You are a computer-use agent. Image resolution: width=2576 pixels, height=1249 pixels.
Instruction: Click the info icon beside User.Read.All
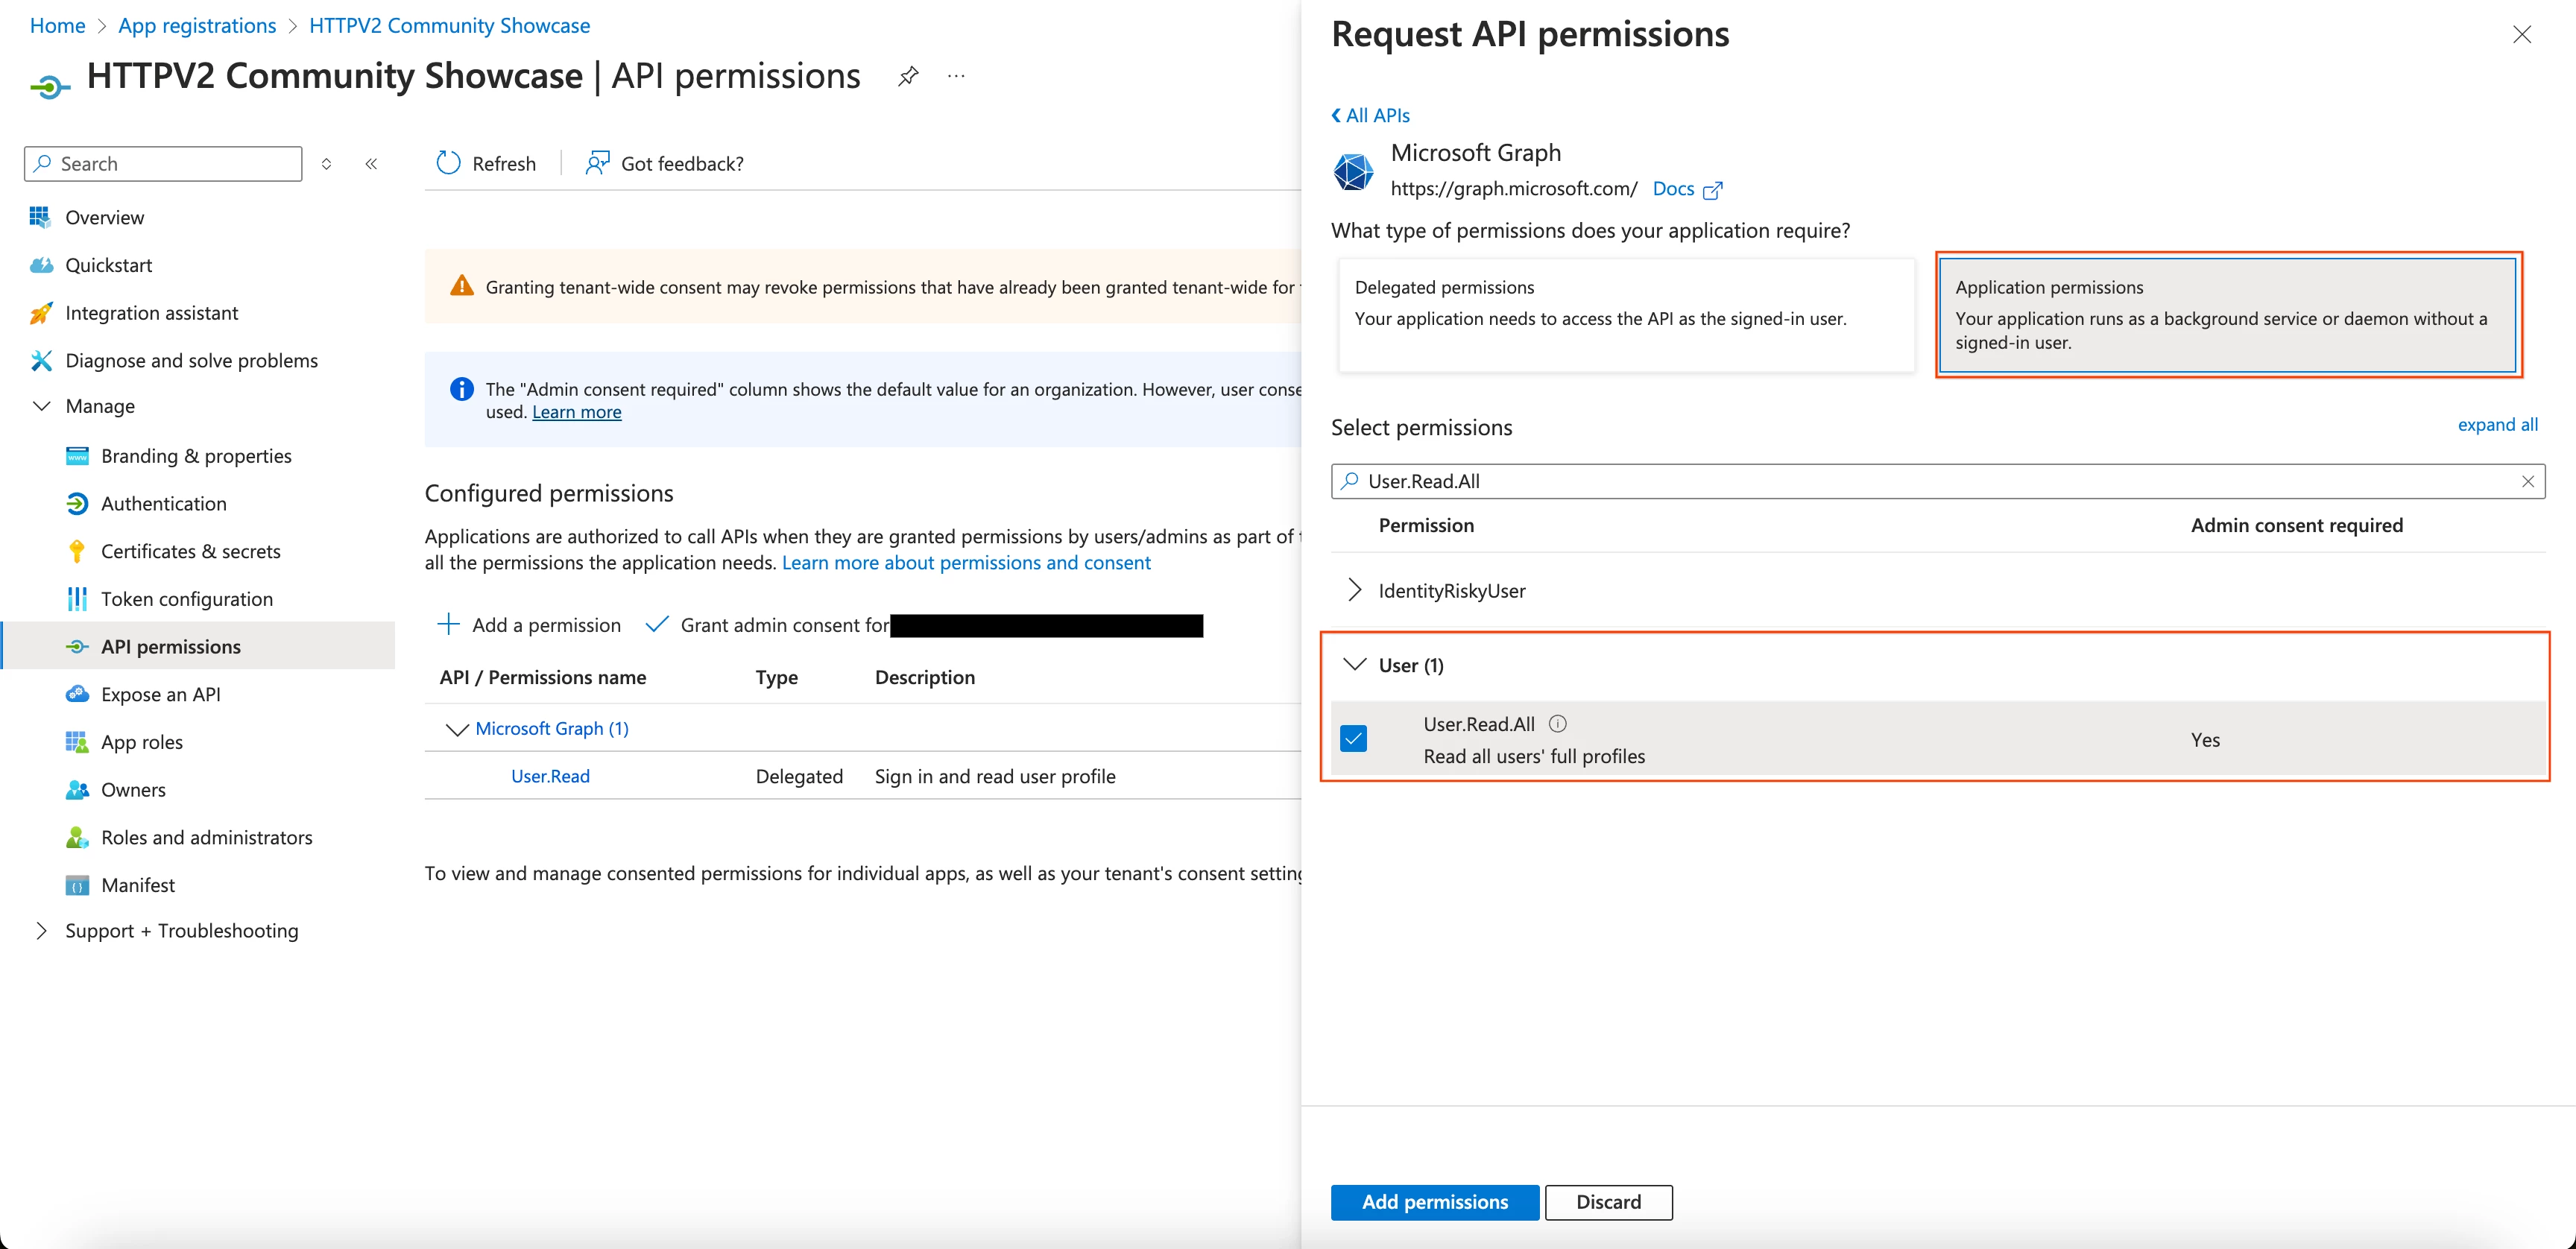1557,724
